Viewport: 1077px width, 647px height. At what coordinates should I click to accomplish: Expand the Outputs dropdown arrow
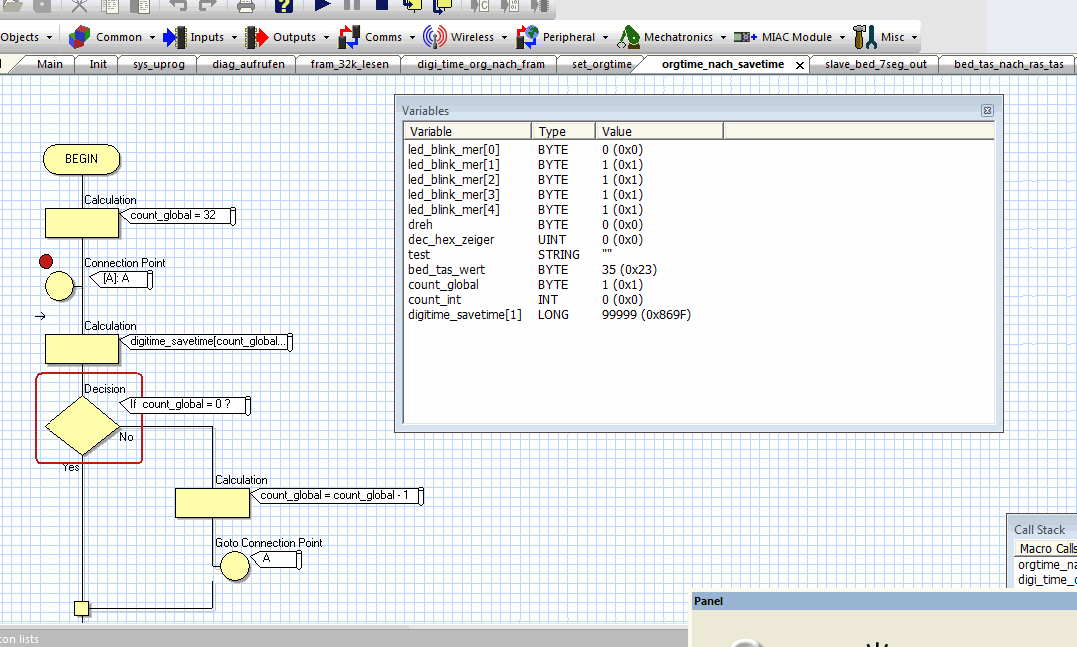tap(326, 38)
